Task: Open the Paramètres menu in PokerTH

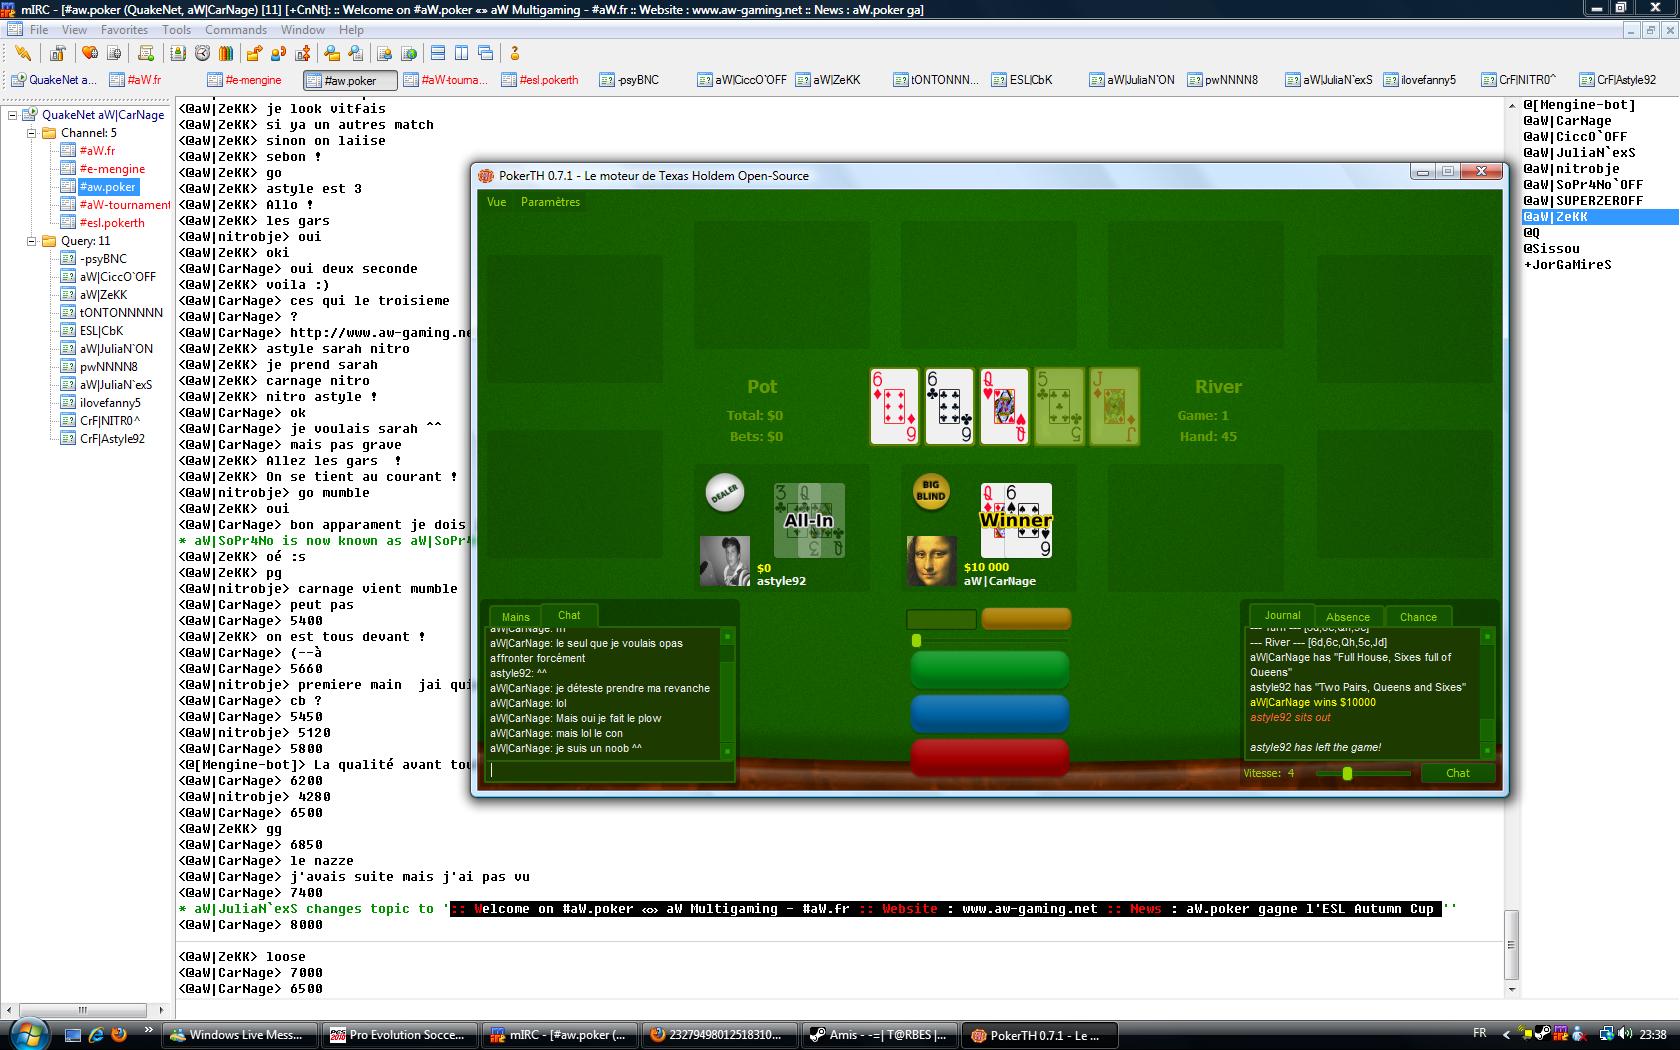Action: coord(550,202)
